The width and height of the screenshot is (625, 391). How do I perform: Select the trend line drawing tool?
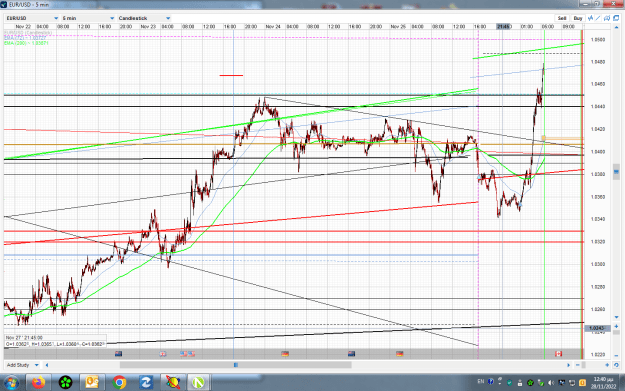(598, 18)
